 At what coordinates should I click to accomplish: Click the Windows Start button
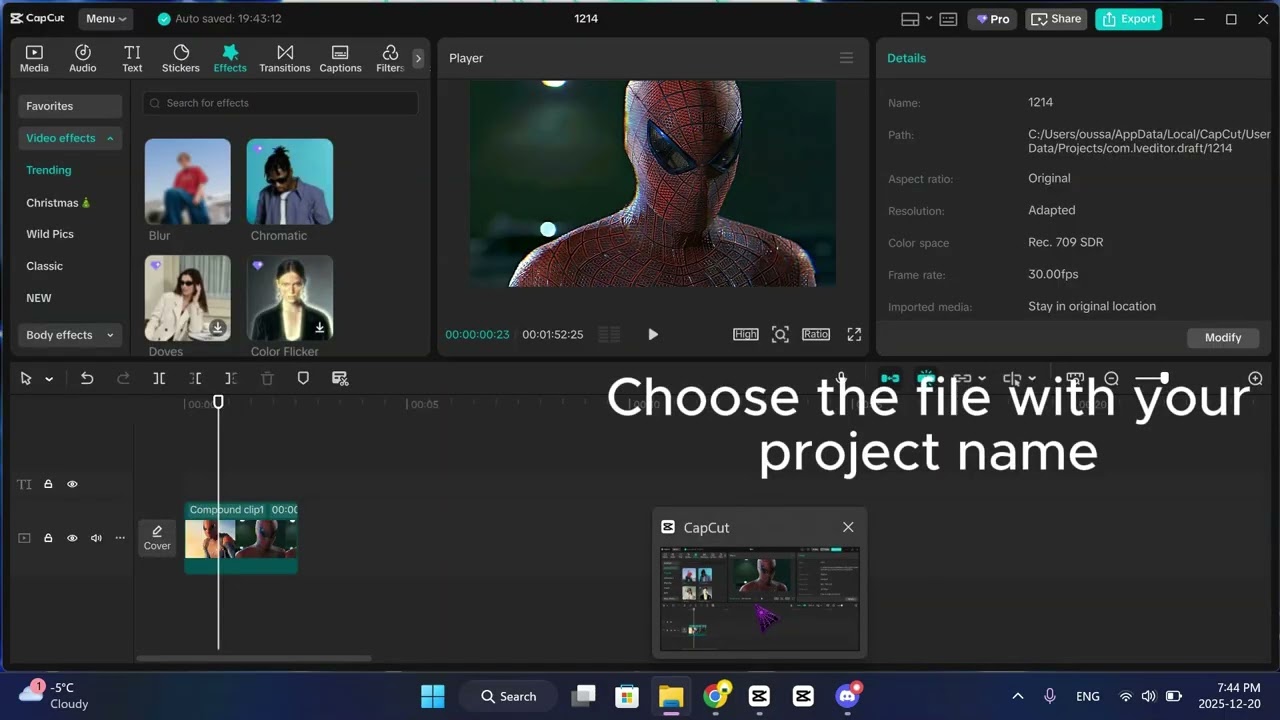(433, 696)
